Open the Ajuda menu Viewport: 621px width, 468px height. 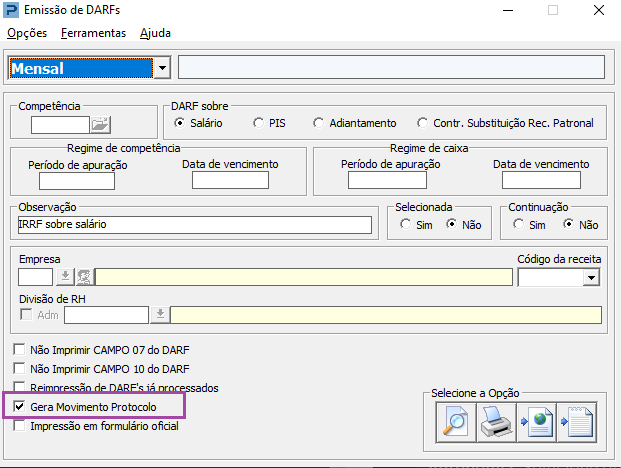pyautogui.click(x=155, y=33)
